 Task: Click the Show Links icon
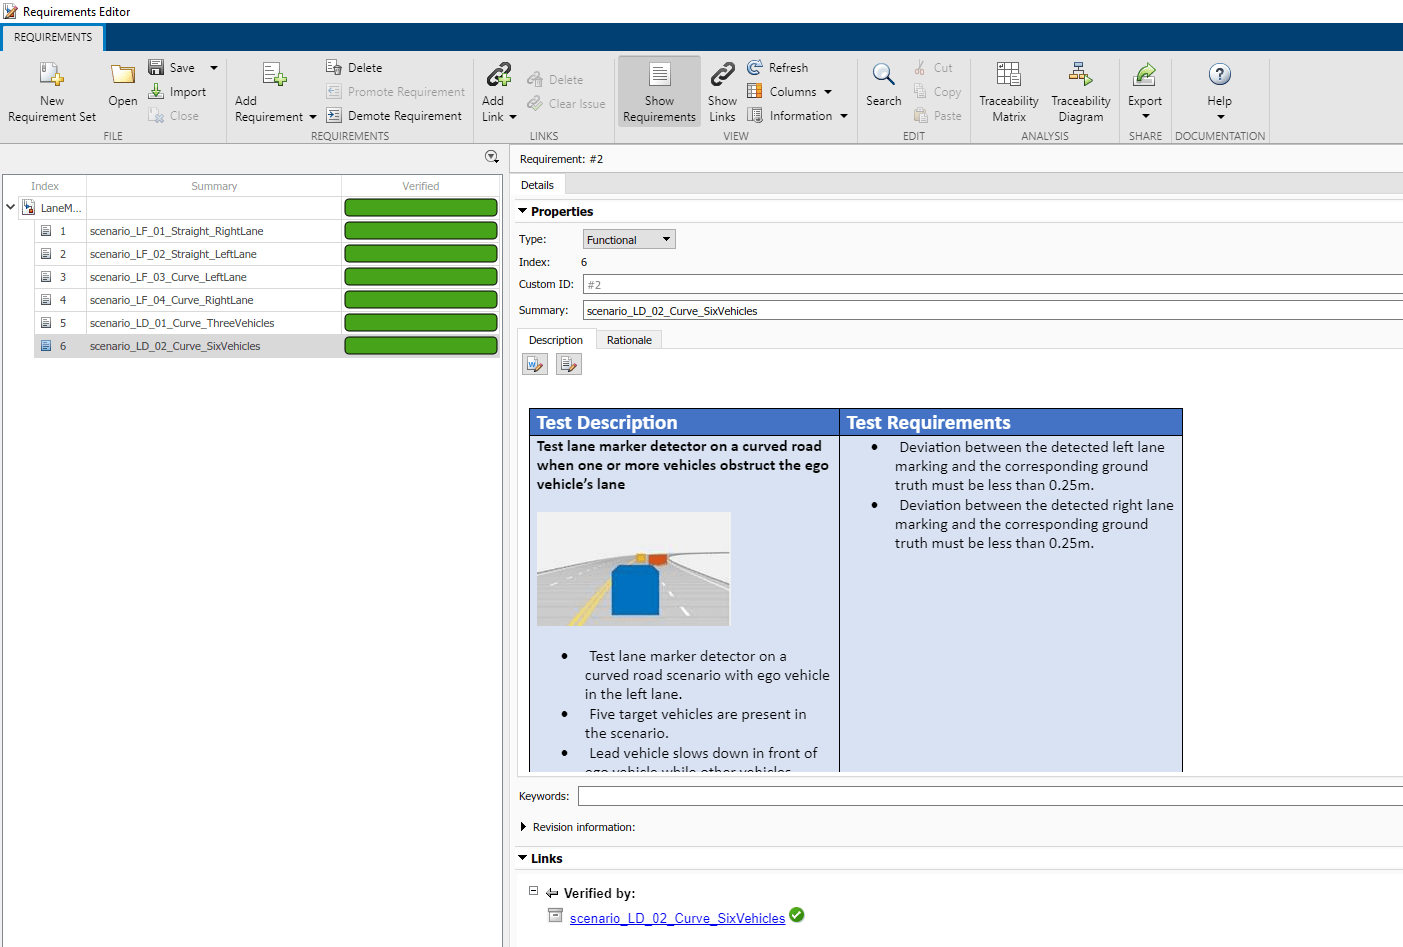[x=722, y=76]
